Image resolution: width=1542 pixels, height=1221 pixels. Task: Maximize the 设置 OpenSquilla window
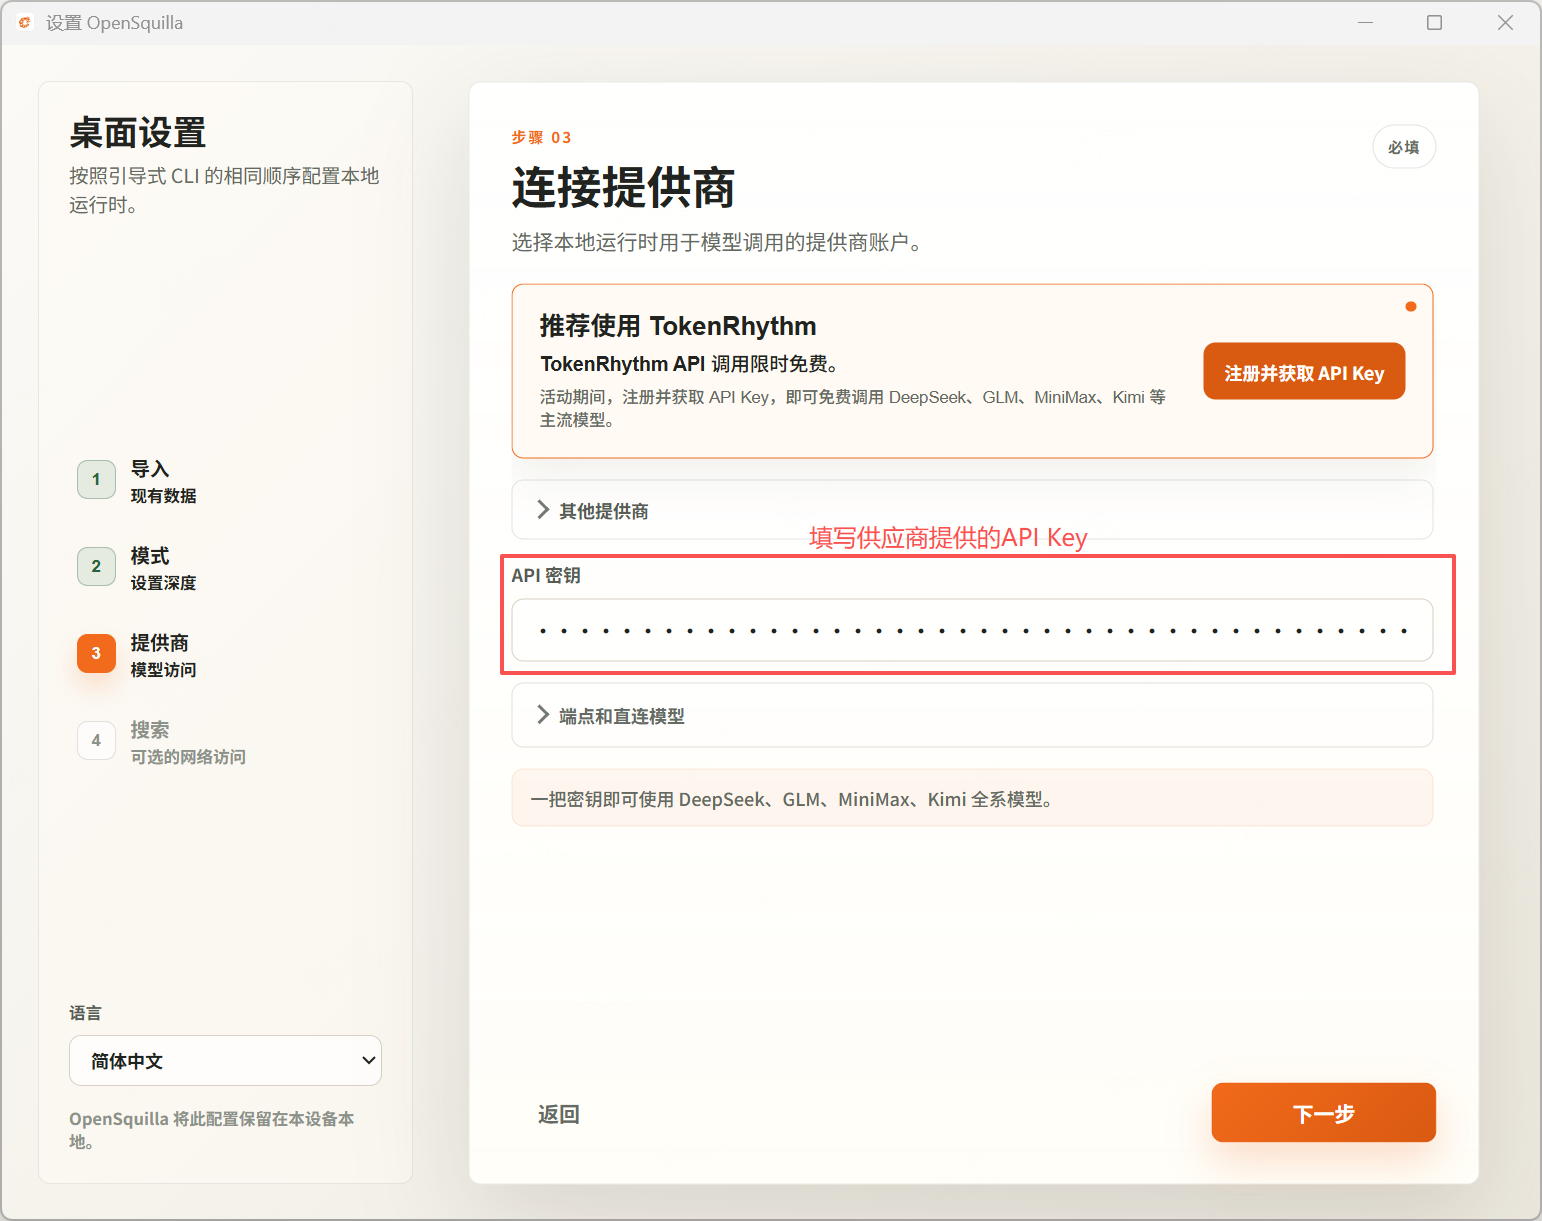[1434, 22]
